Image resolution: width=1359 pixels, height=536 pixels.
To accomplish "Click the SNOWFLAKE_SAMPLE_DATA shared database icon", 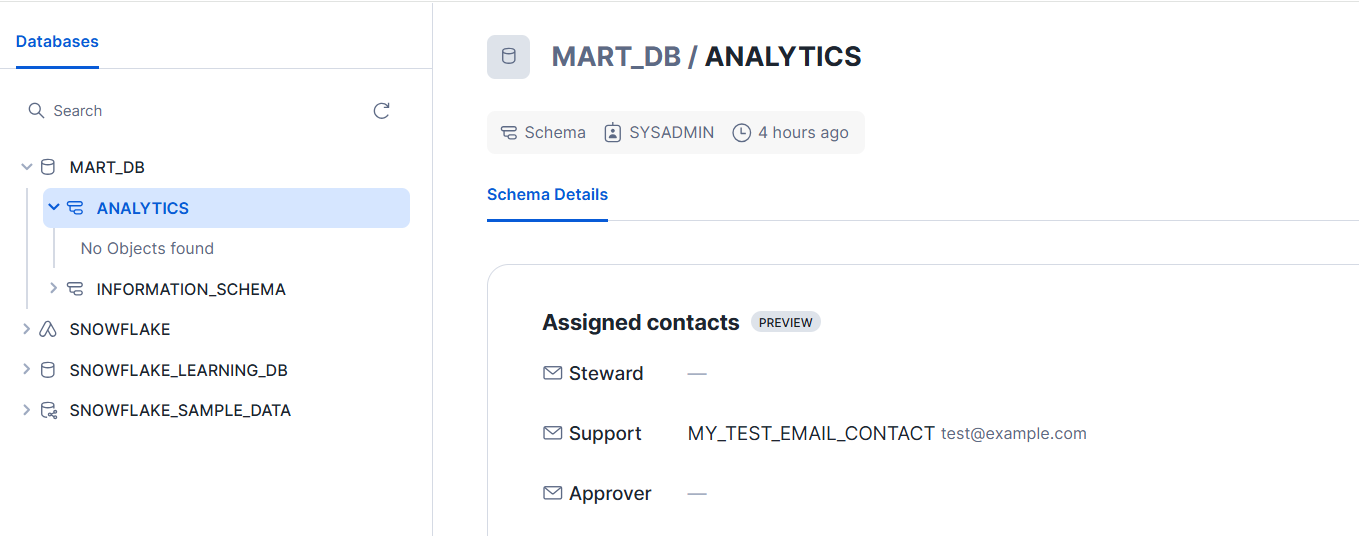I will coord(48,410).
